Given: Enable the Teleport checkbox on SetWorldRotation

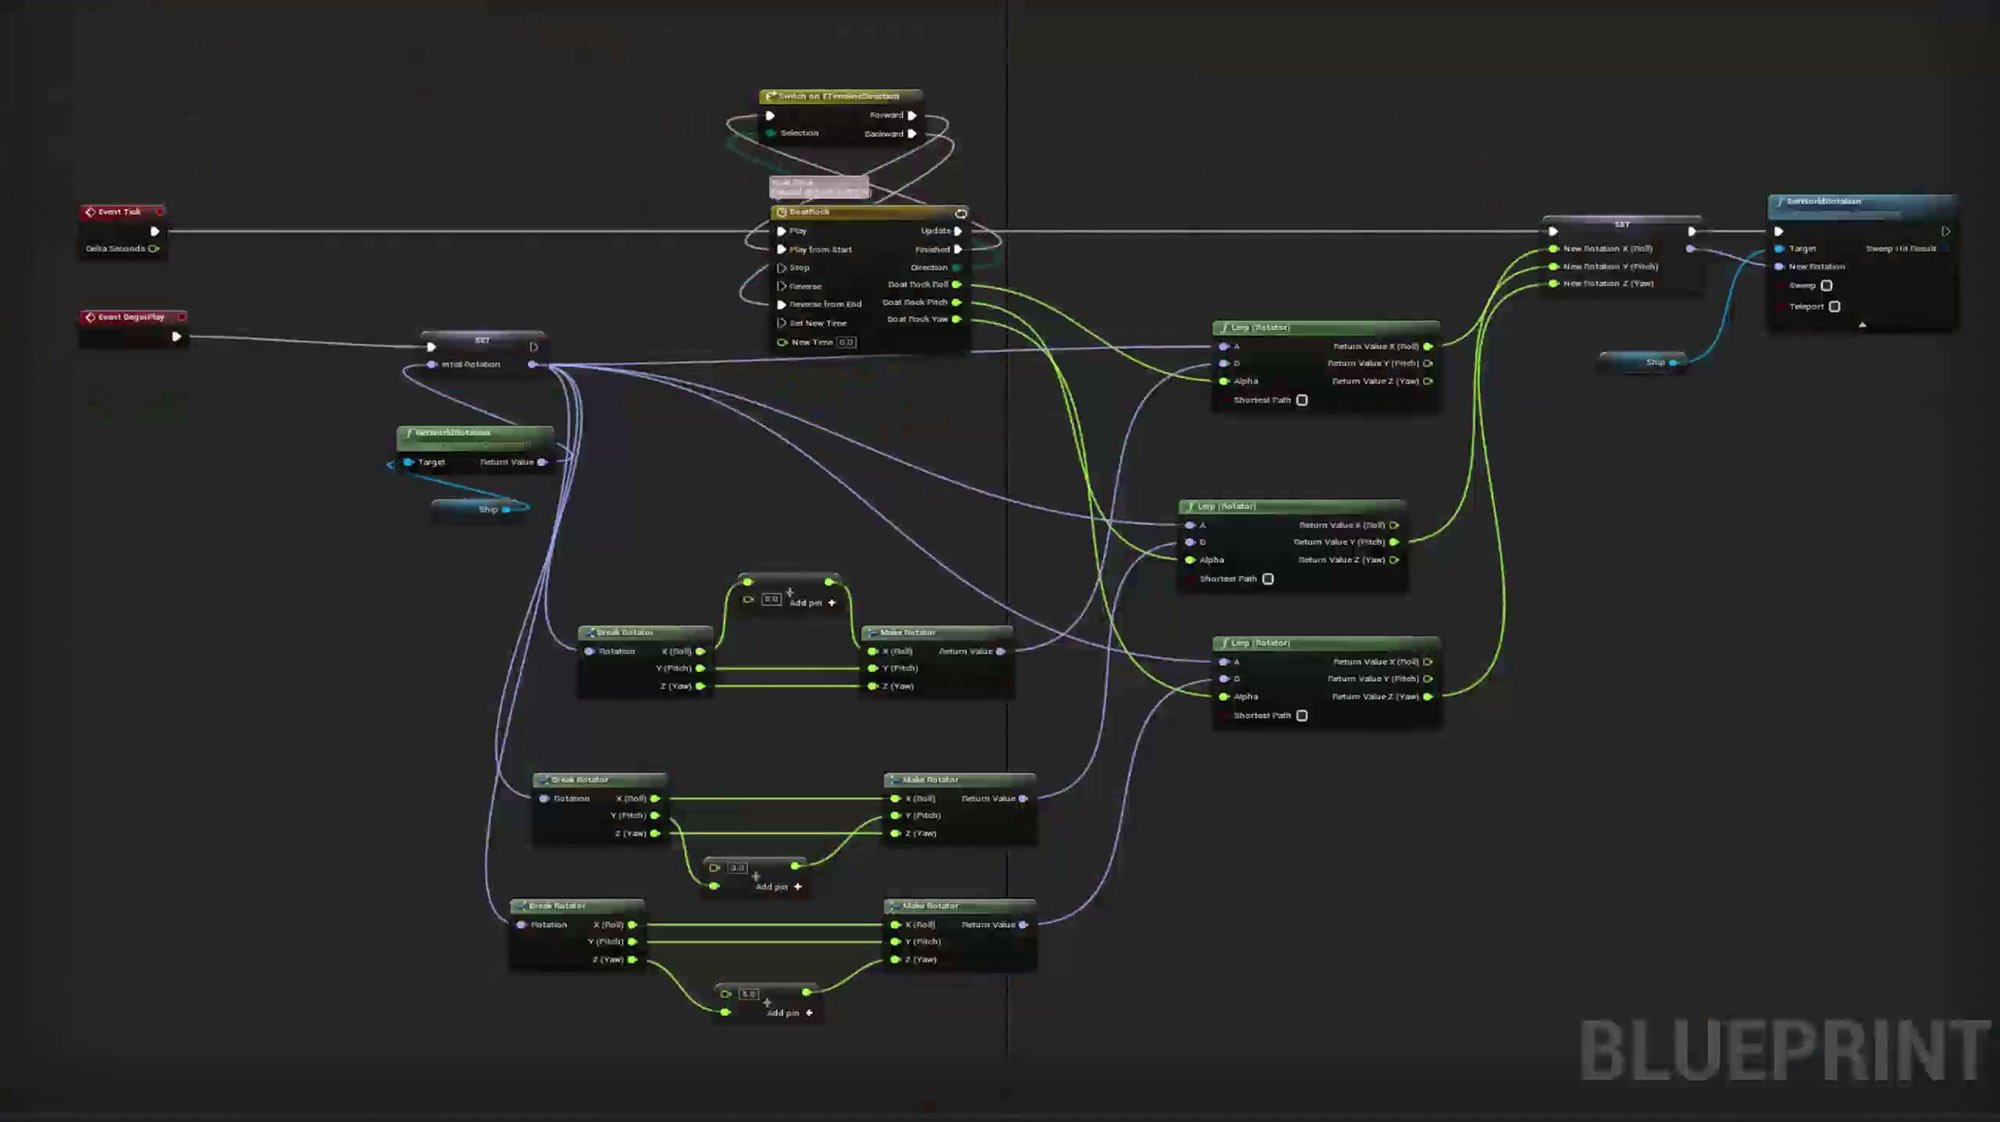Looking at the screenshot, I should 1834,307.
